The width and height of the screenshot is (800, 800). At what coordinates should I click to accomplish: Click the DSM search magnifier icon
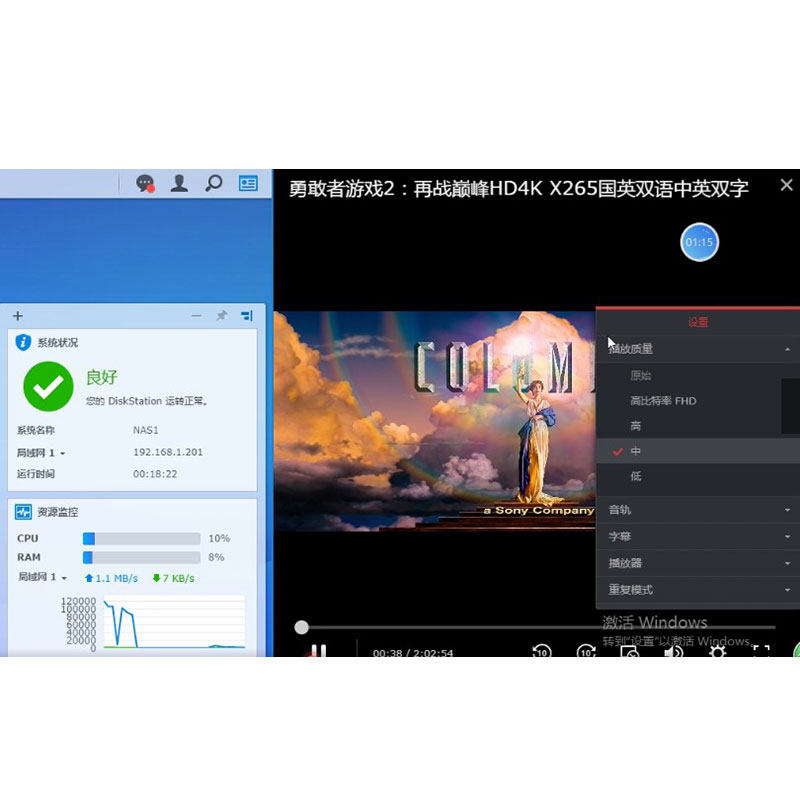pos(213,183)
